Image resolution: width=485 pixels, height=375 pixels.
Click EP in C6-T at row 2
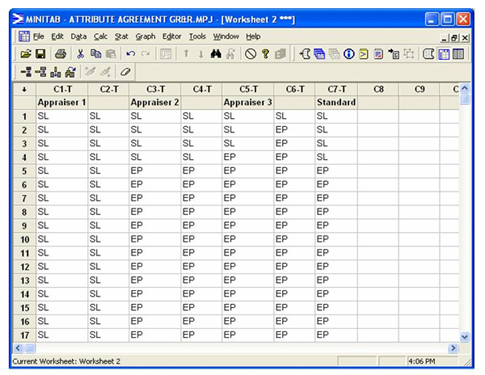(x=282, y=130)
